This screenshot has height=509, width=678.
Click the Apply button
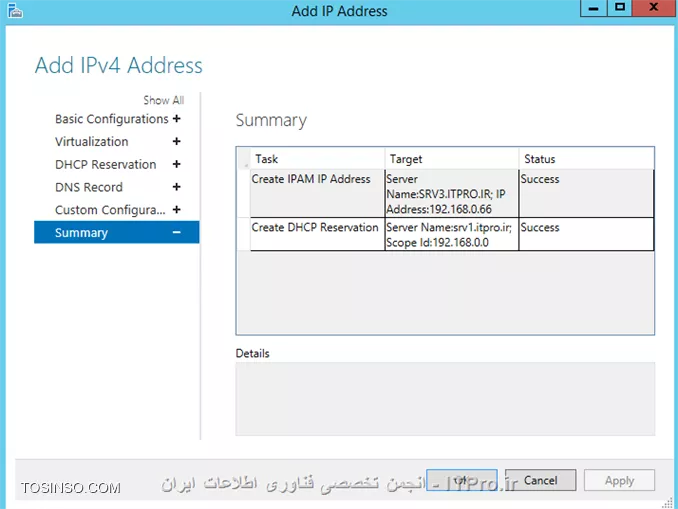pyautogui.click(x=619, y=480)
